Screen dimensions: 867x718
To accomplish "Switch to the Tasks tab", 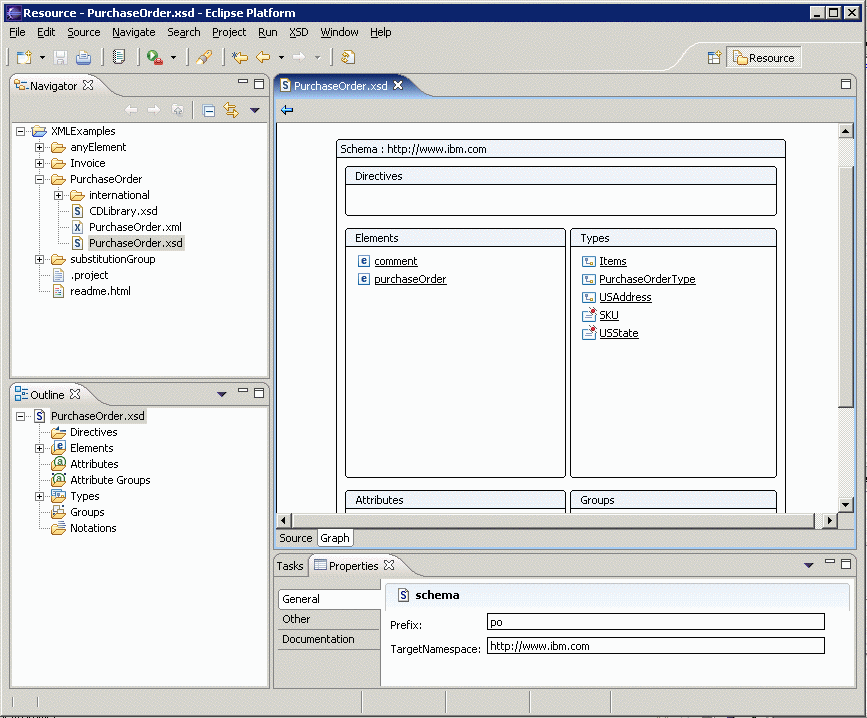I will click(290, 565).
